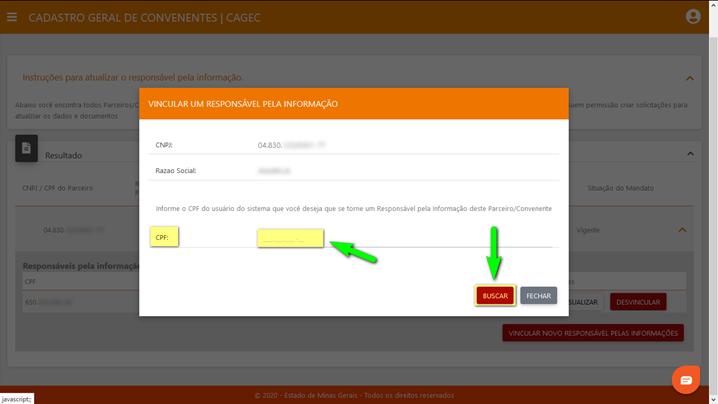
Task: Collapse the Vigente row chevron
Action: [682, 230]
